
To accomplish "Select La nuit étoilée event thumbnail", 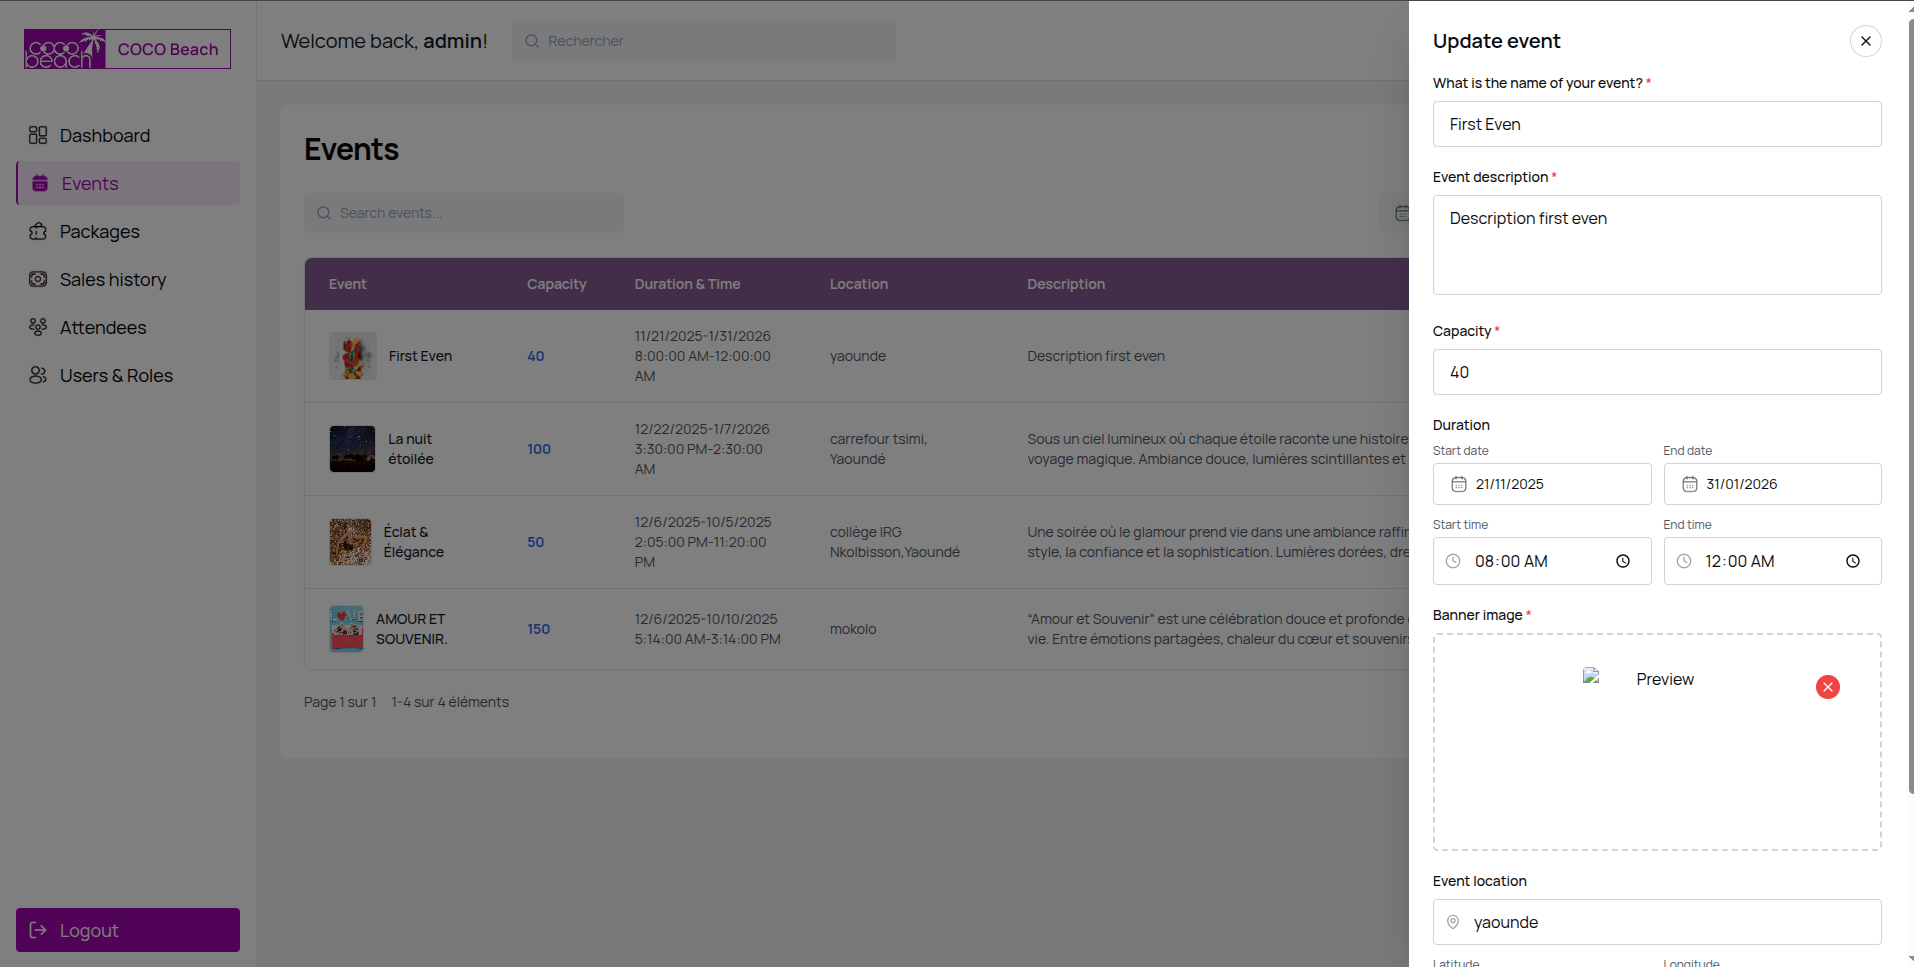I will click(x=352, y=449).
